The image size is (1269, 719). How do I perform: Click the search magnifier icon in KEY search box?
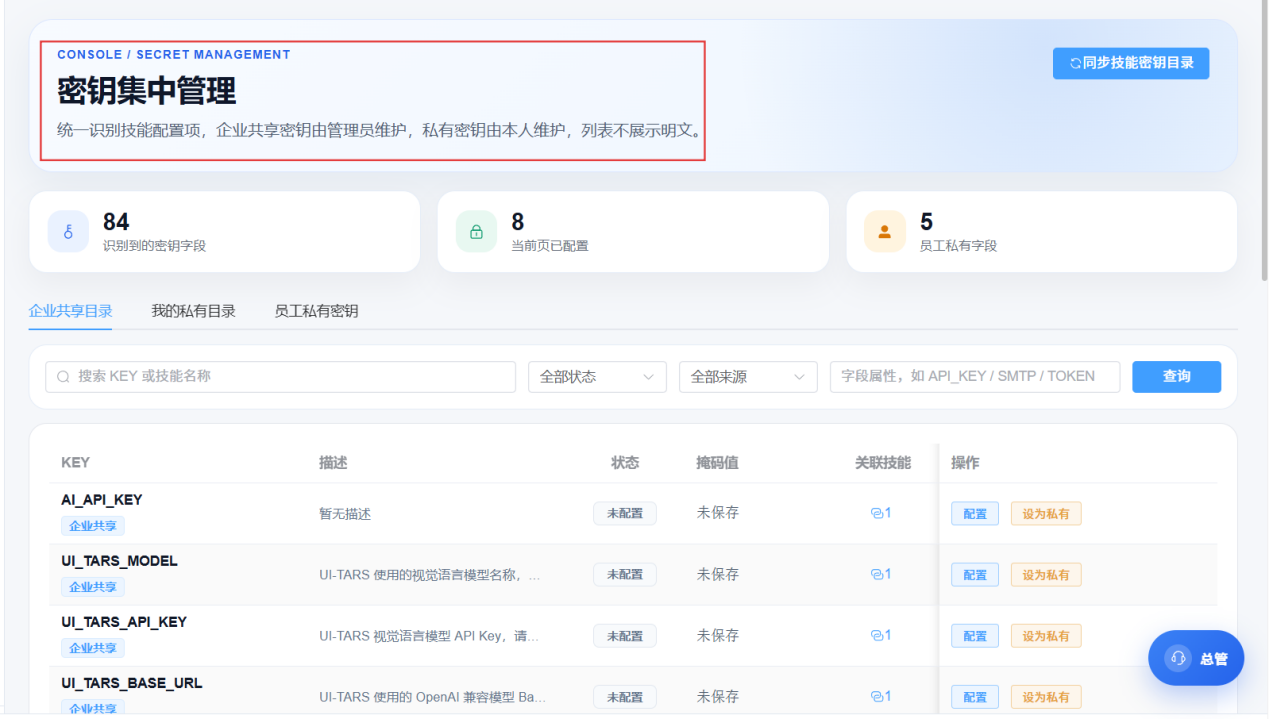click(x=64, y=377)
